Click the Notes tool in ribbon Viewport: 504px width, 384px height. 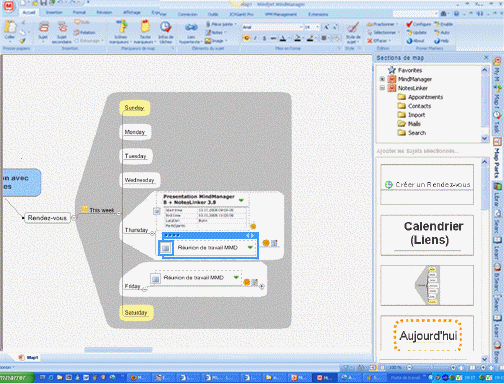coord(215,32)
